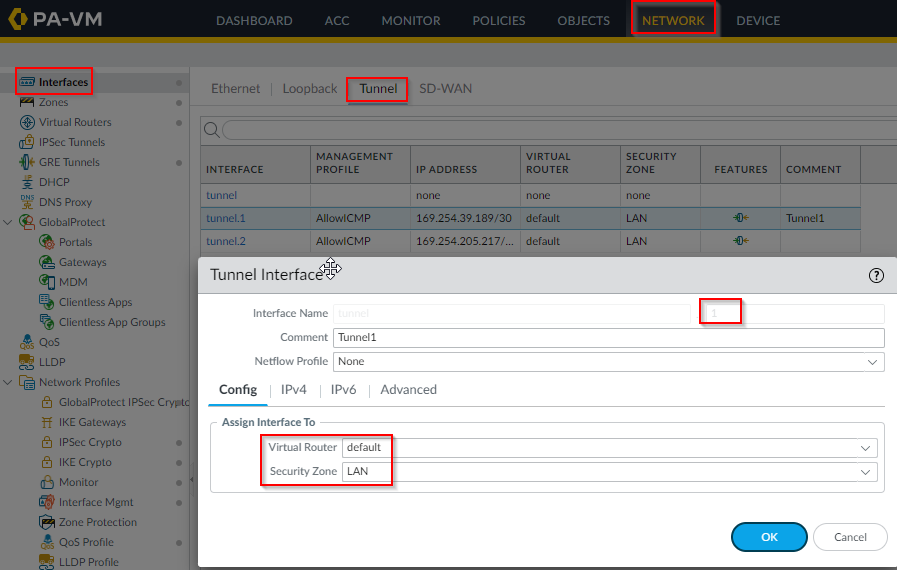Click the GlobalProtect globe icon

point(27,222)
